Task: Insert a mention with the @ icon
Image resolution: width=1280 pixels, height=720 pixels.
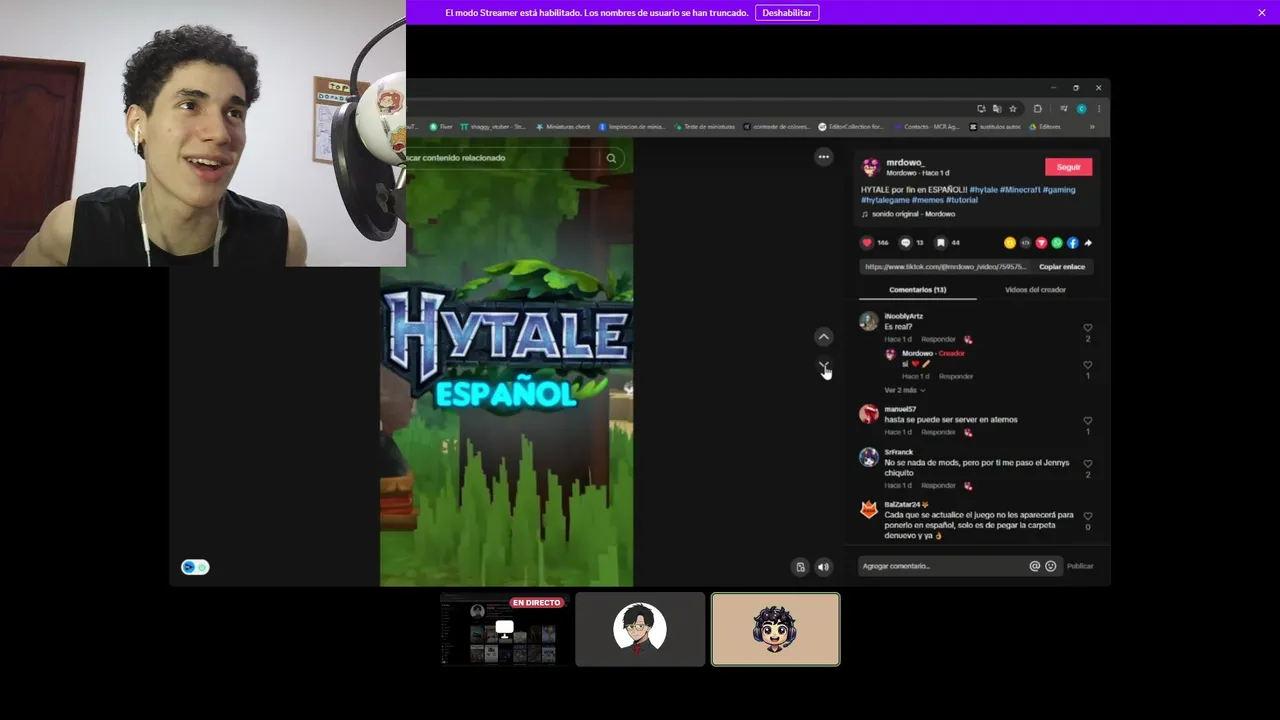Action: (1035, 566)
